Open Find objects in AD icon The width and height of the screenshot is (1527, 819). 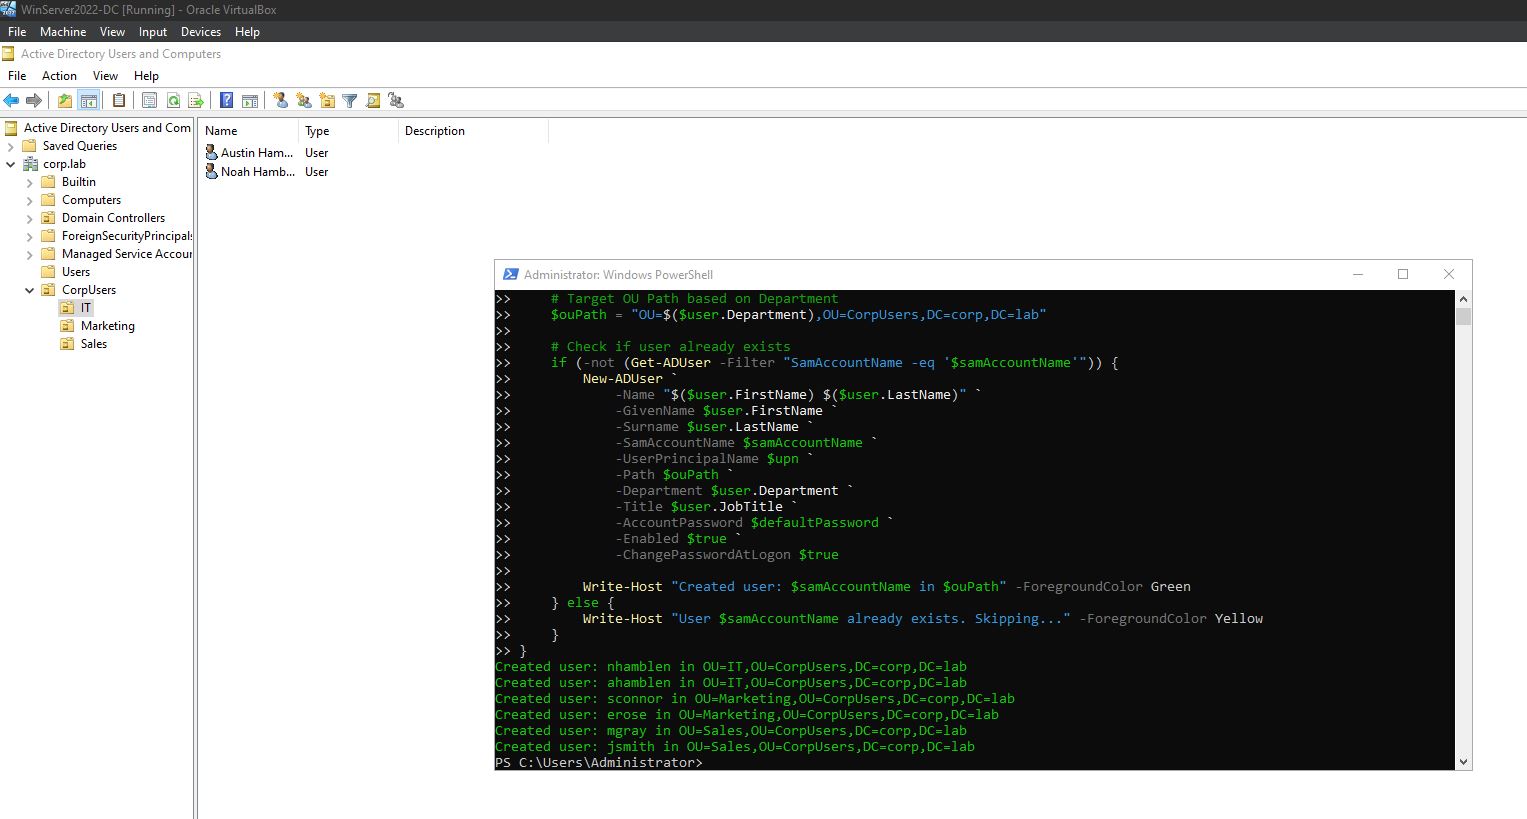coord(373,100)
